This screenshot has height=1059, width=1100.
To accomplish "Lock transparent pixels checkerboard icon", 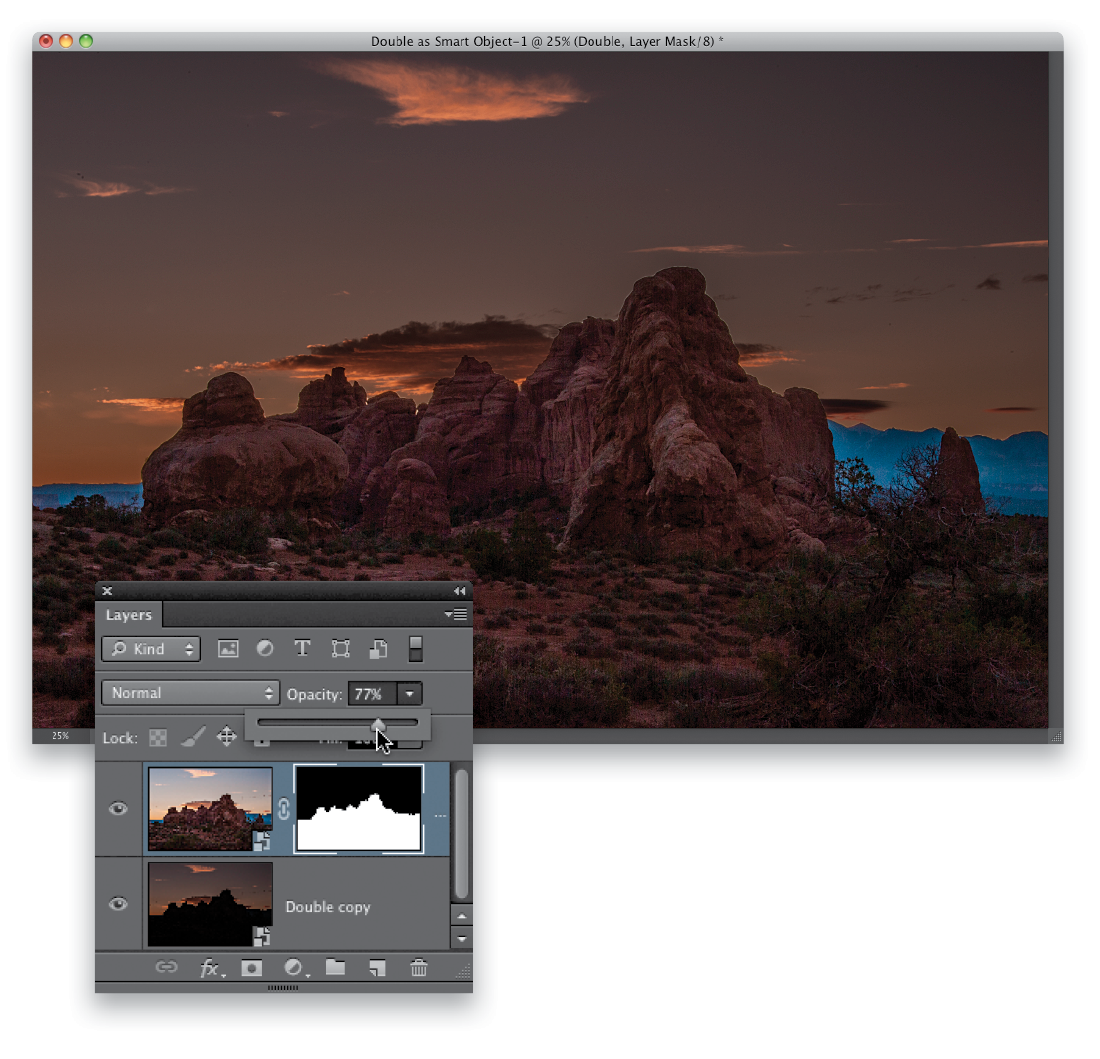I will (159, 738).
